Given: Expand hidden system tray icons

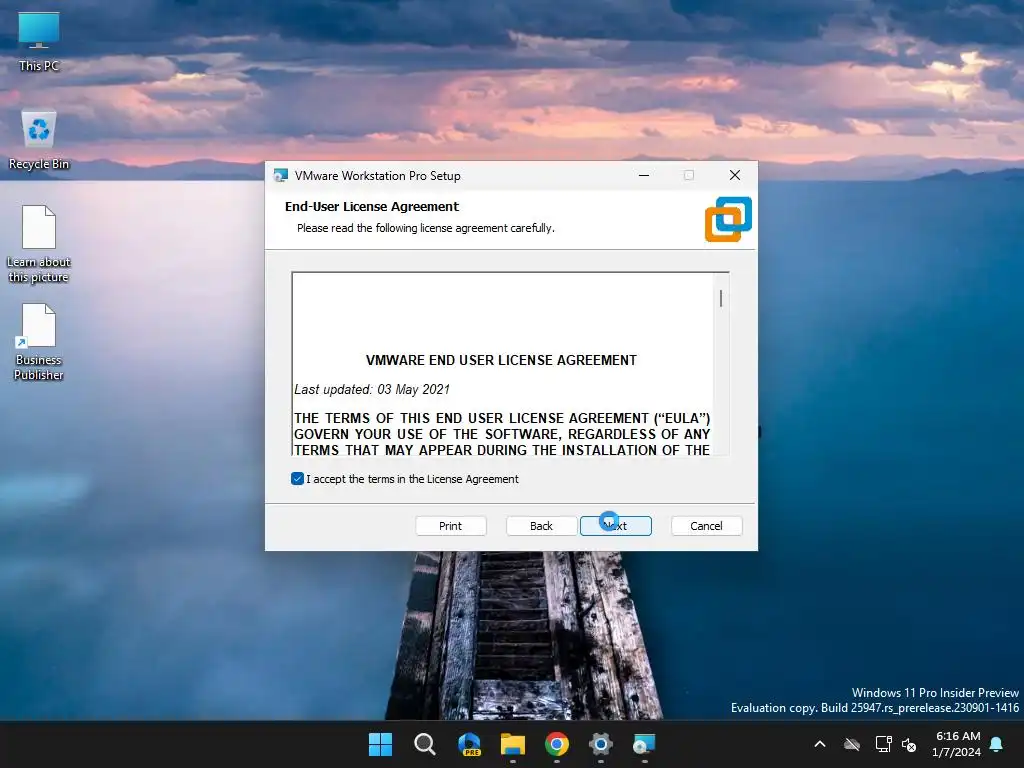Looking at the screenshot, I should coord(820,744).
